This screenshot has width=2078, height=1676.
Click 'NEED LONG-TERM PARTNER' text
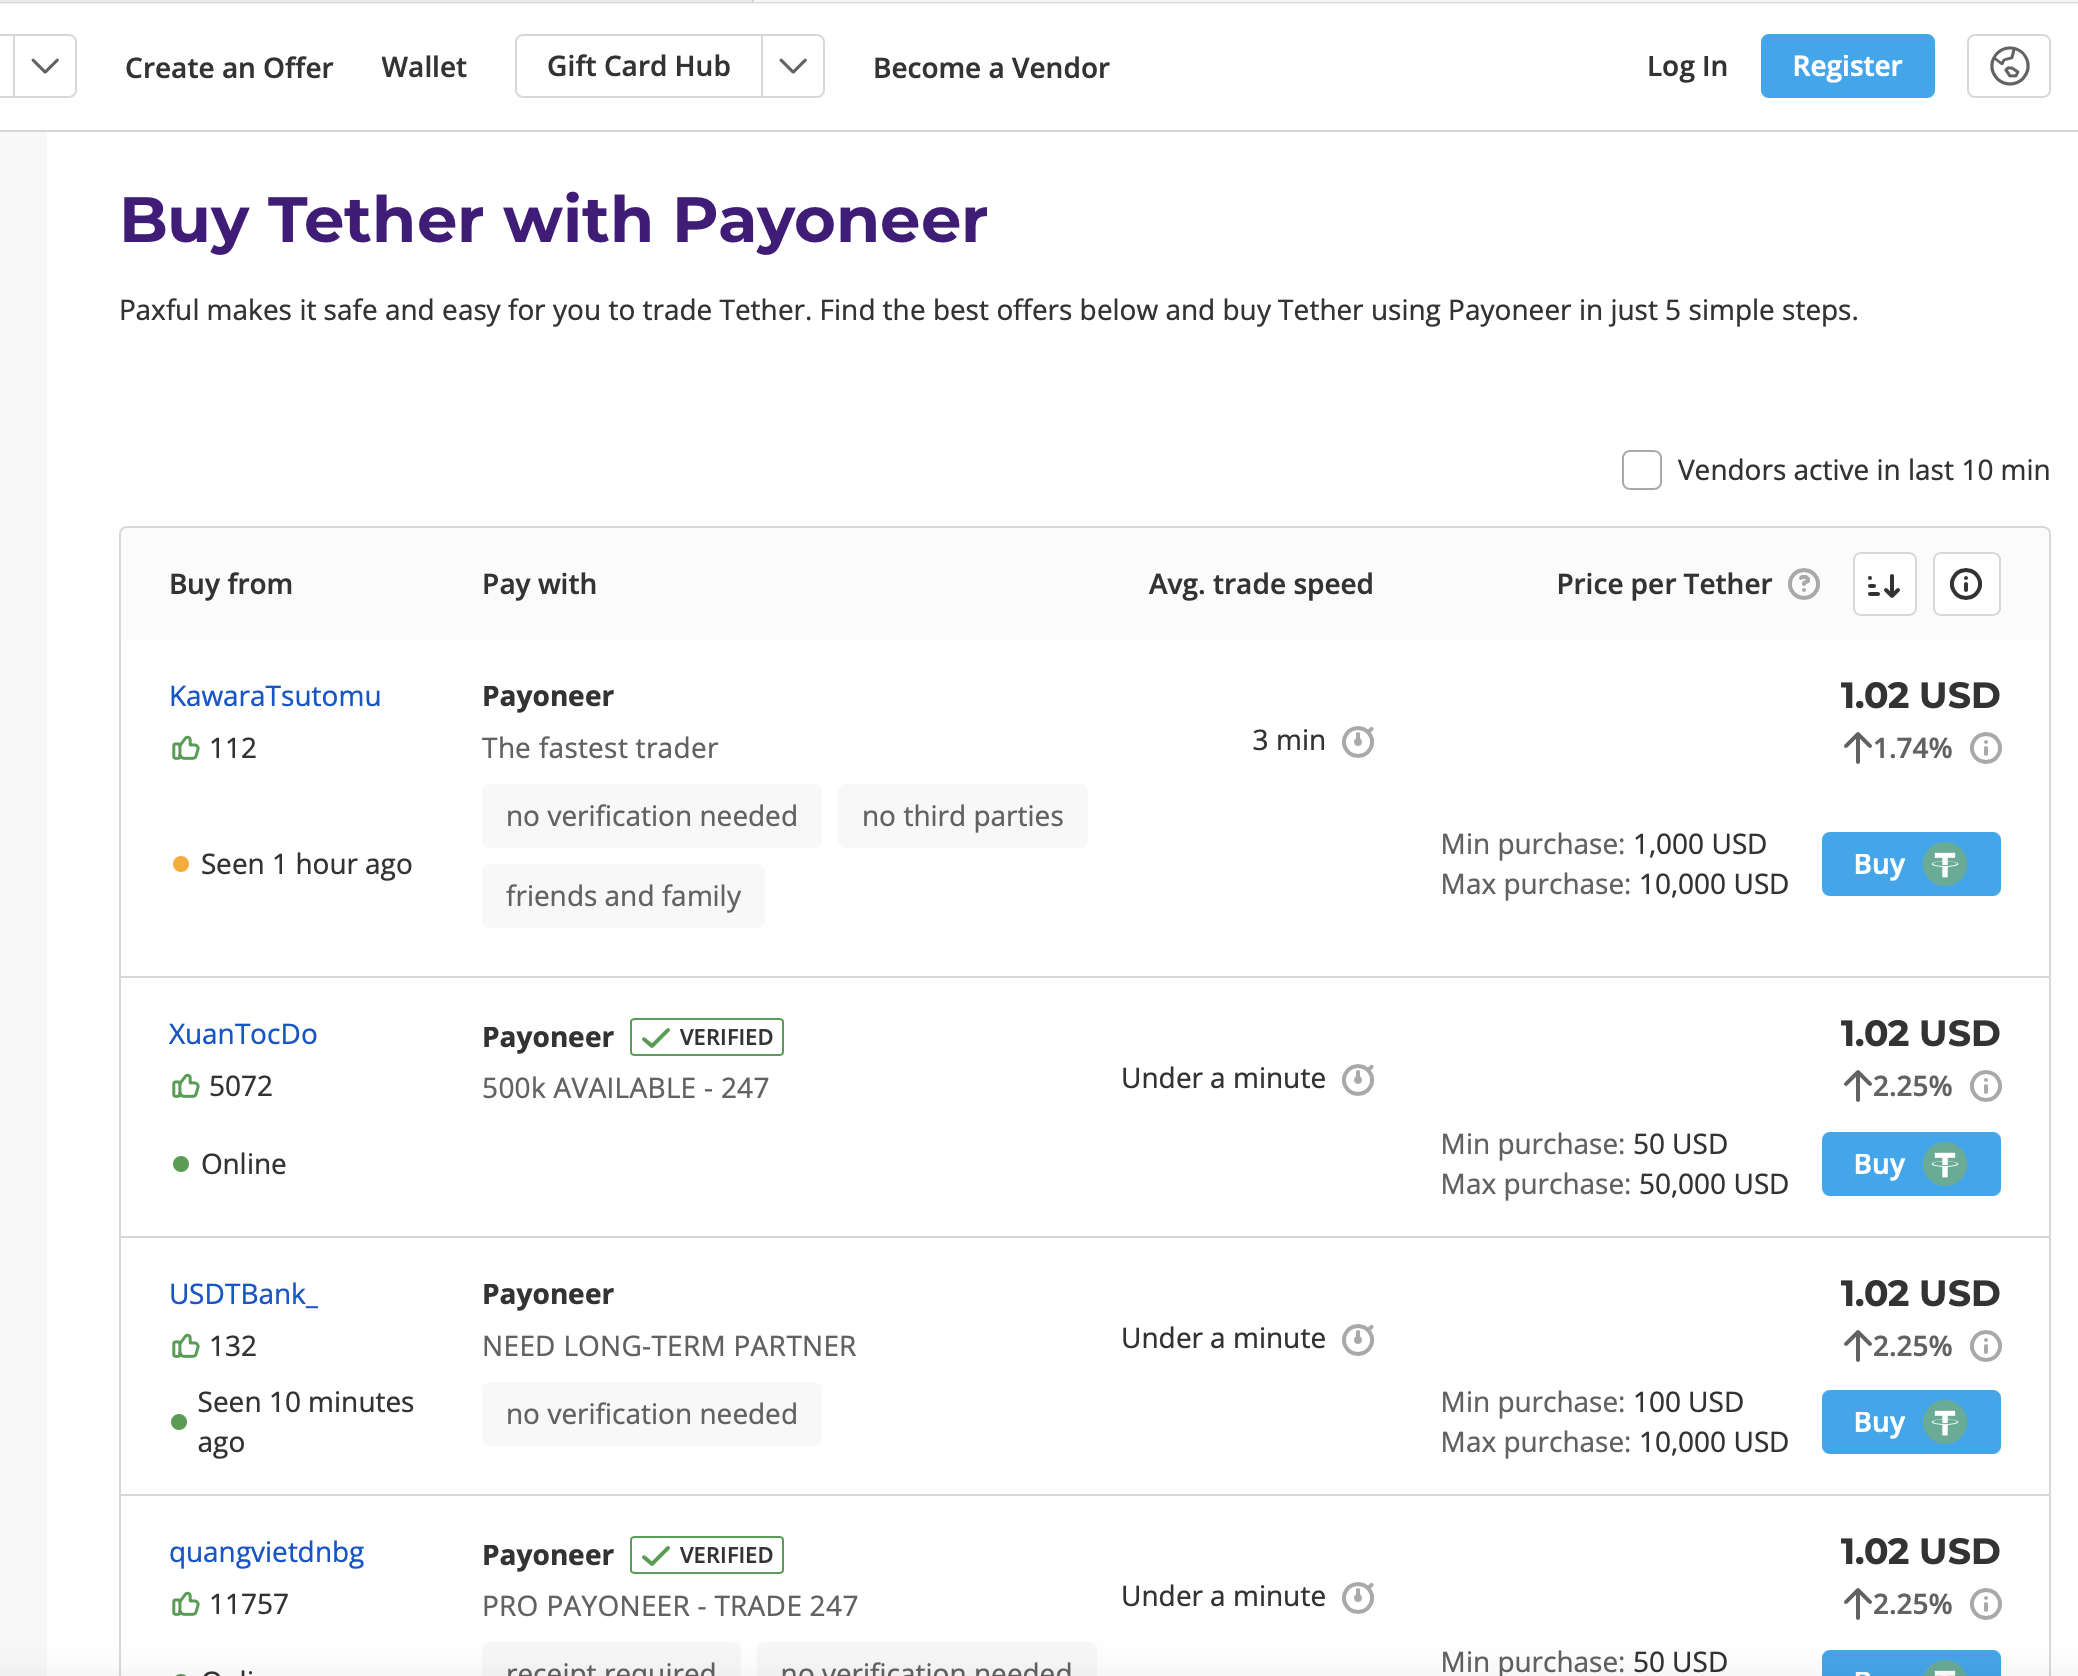point(669,1346)
